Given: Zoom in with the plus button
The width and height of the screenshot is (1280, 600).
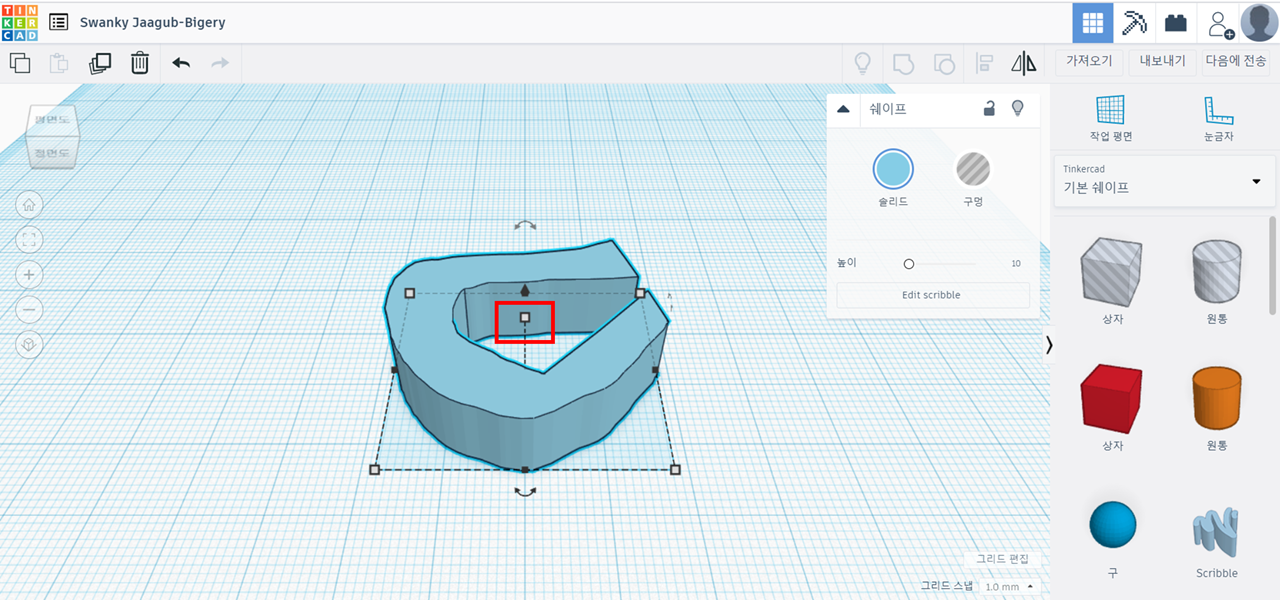Looking at the screenshot, I should [x=29, y=274].
